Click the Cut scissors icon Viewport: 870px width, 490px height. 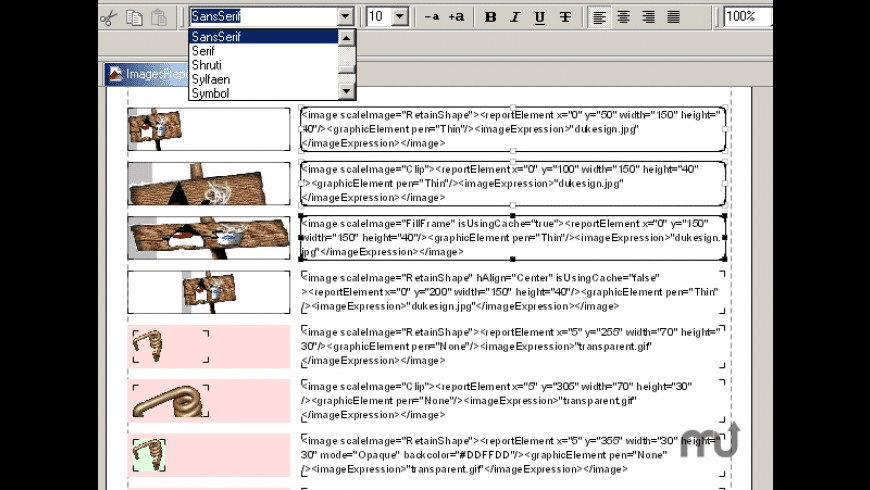[109, 18]
